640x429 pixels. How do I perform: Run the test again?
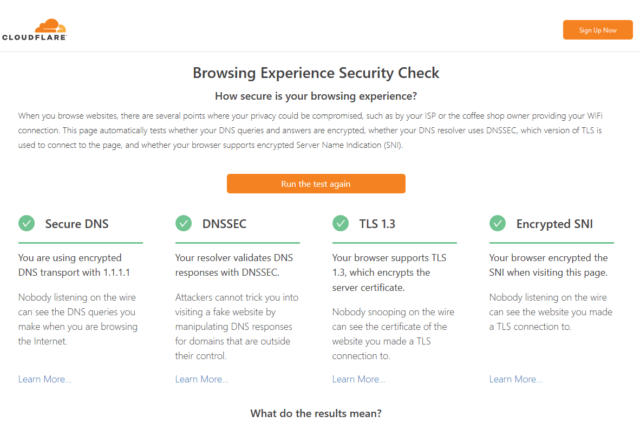tap(315, 184)
